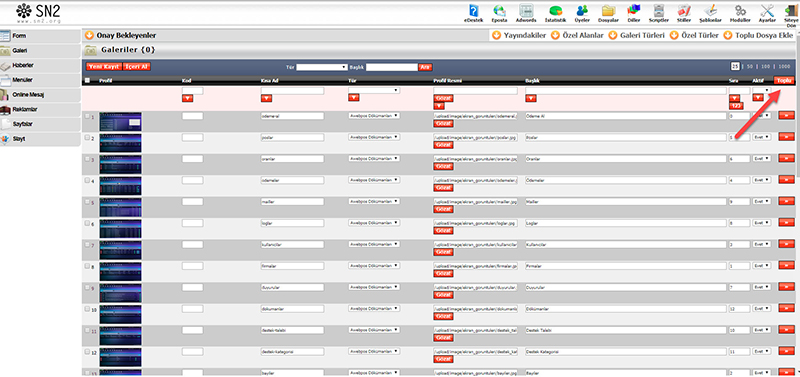The image size is (800, 377).
Task: Go to the Galeri Türleri link
Action: pos(641,36)
